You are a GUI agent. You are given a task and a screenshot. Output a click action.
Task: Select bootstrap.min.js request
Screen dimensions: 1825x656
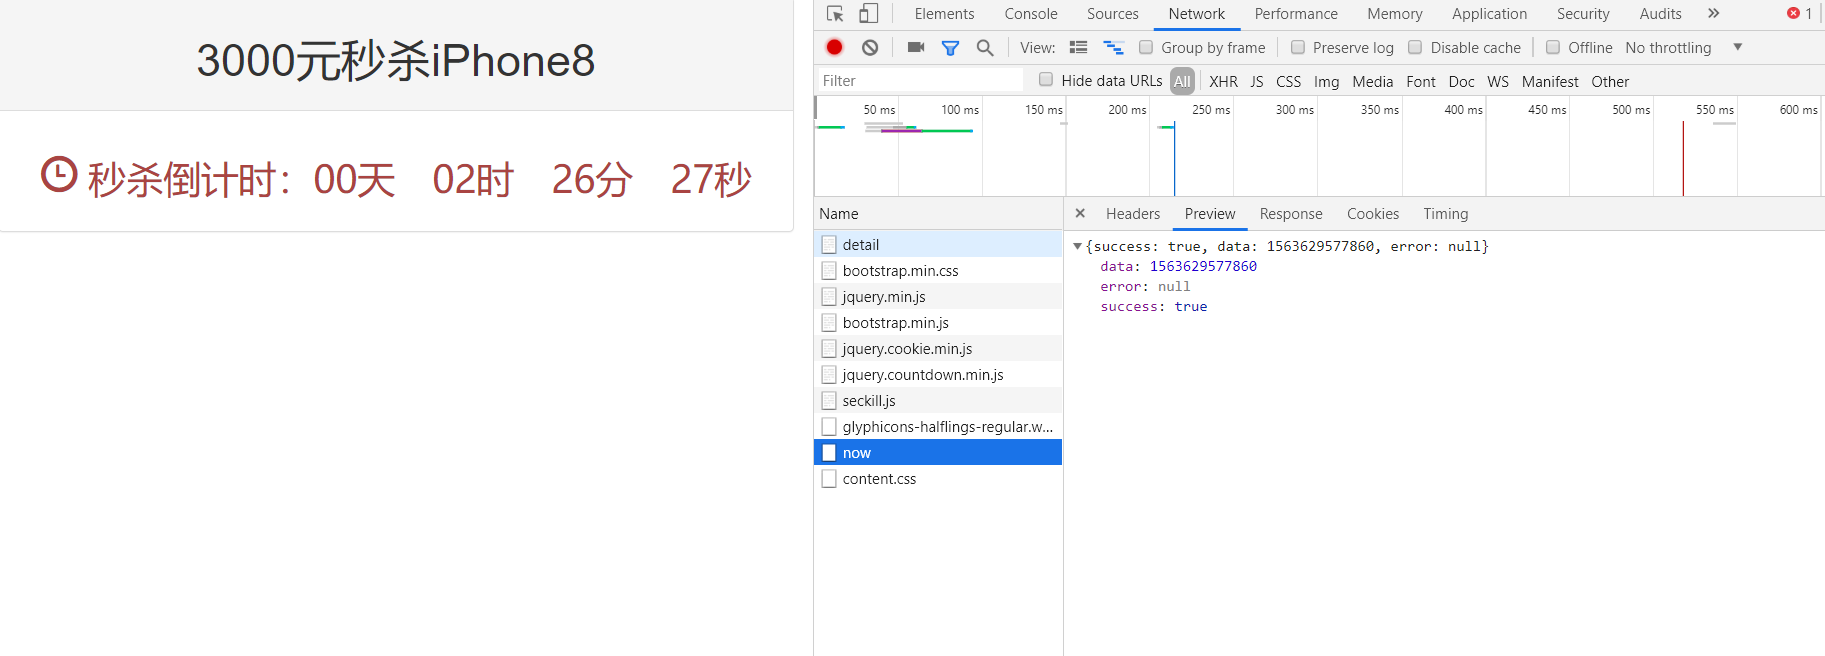(938, 322)
